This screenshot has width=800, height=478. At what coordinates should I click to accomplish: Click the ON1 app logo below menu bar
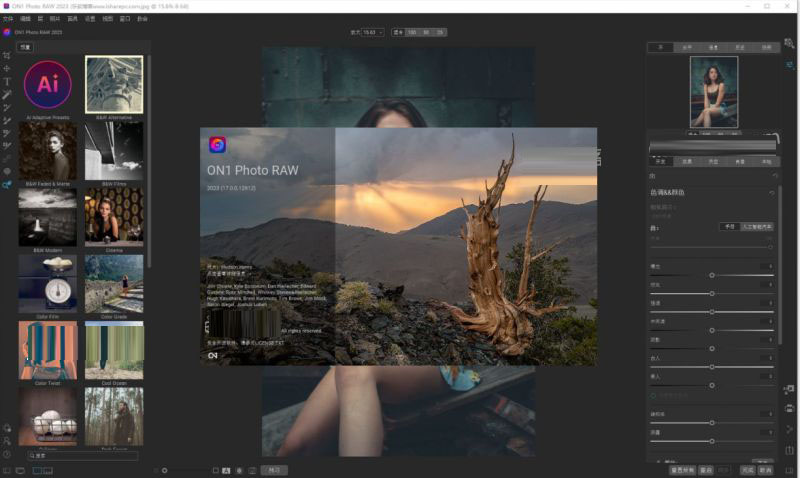click(7, 32)
